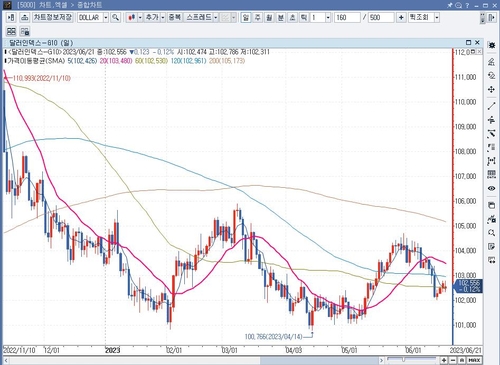Image resolution: width=500 pixels, height=365 pixels.
Task: Click the 100,766(2023/04/14) low marker label
Action: (x=273, y=337)
